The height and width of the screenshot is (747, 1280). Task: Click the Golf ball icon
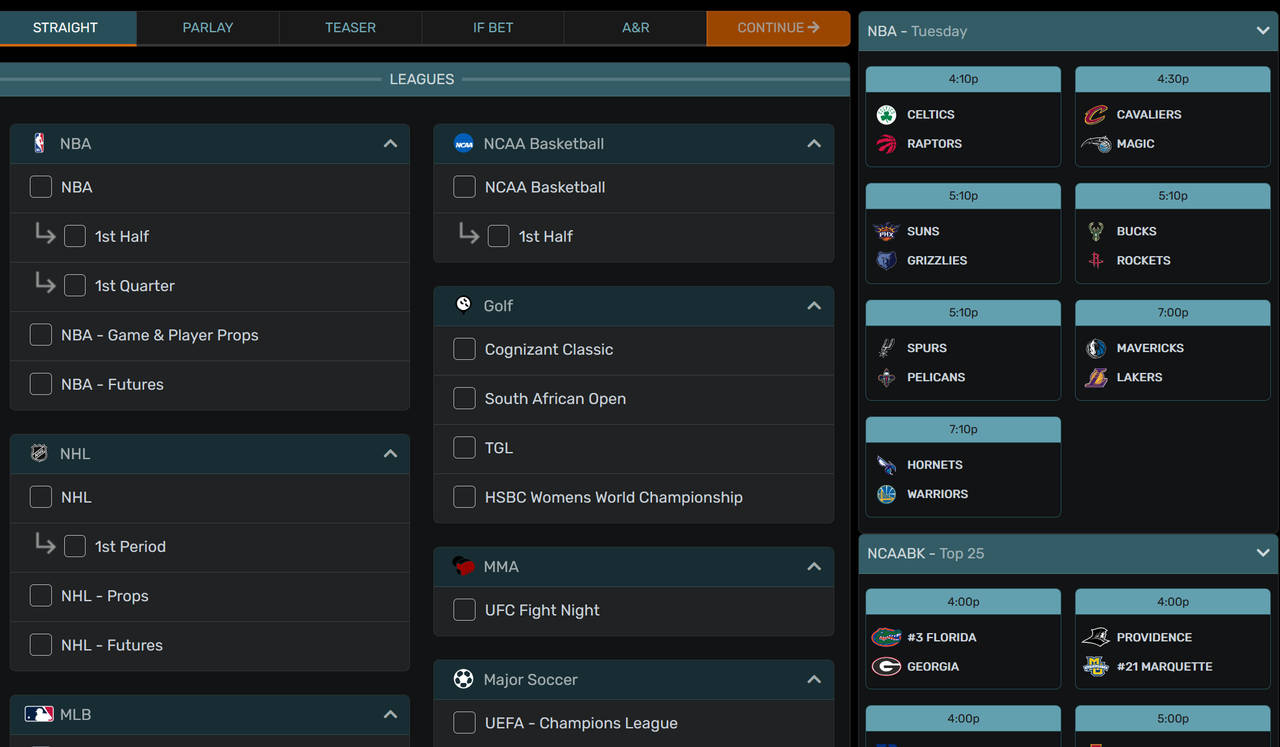pos(463,304)
